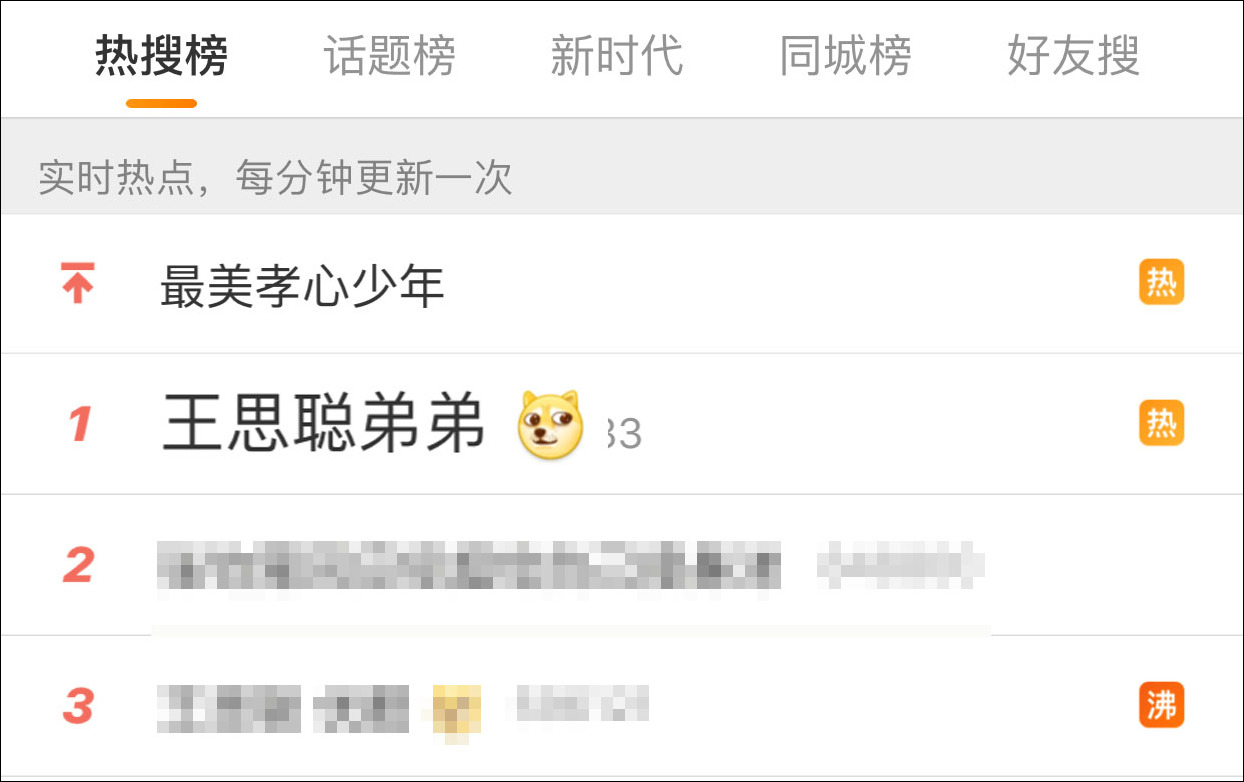This screenshot has width=1244, height=782.
Task: Switch to the 新时代 tab
Action: point(617,56)
